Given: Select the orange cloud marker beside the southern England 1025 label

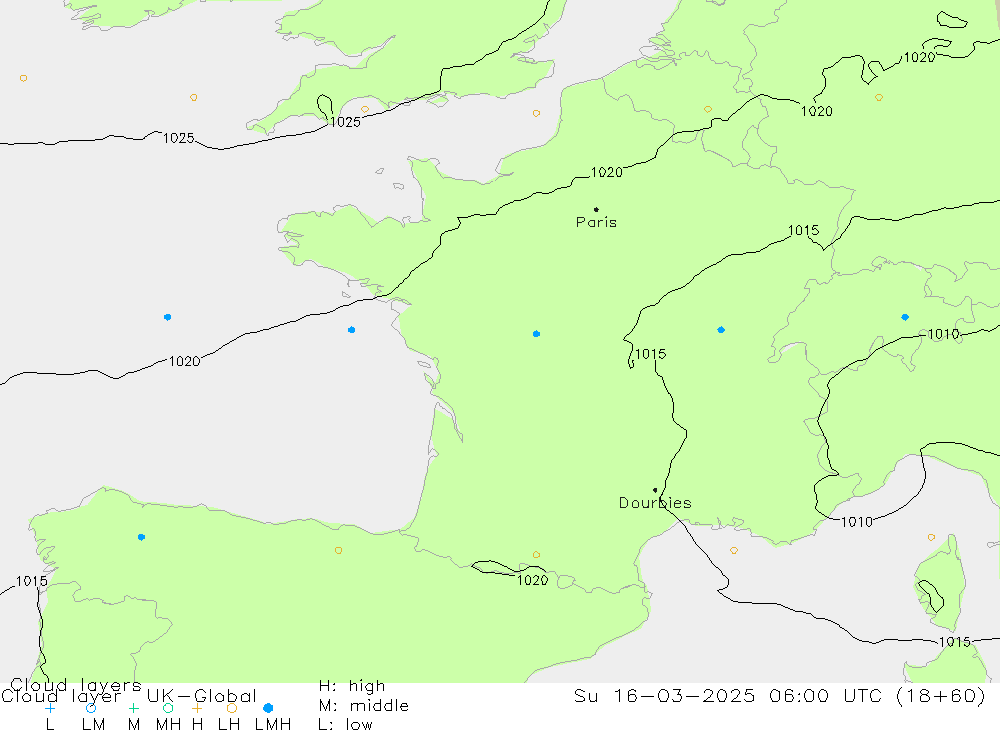Looking at the screenshot, I should coord(365,110).
